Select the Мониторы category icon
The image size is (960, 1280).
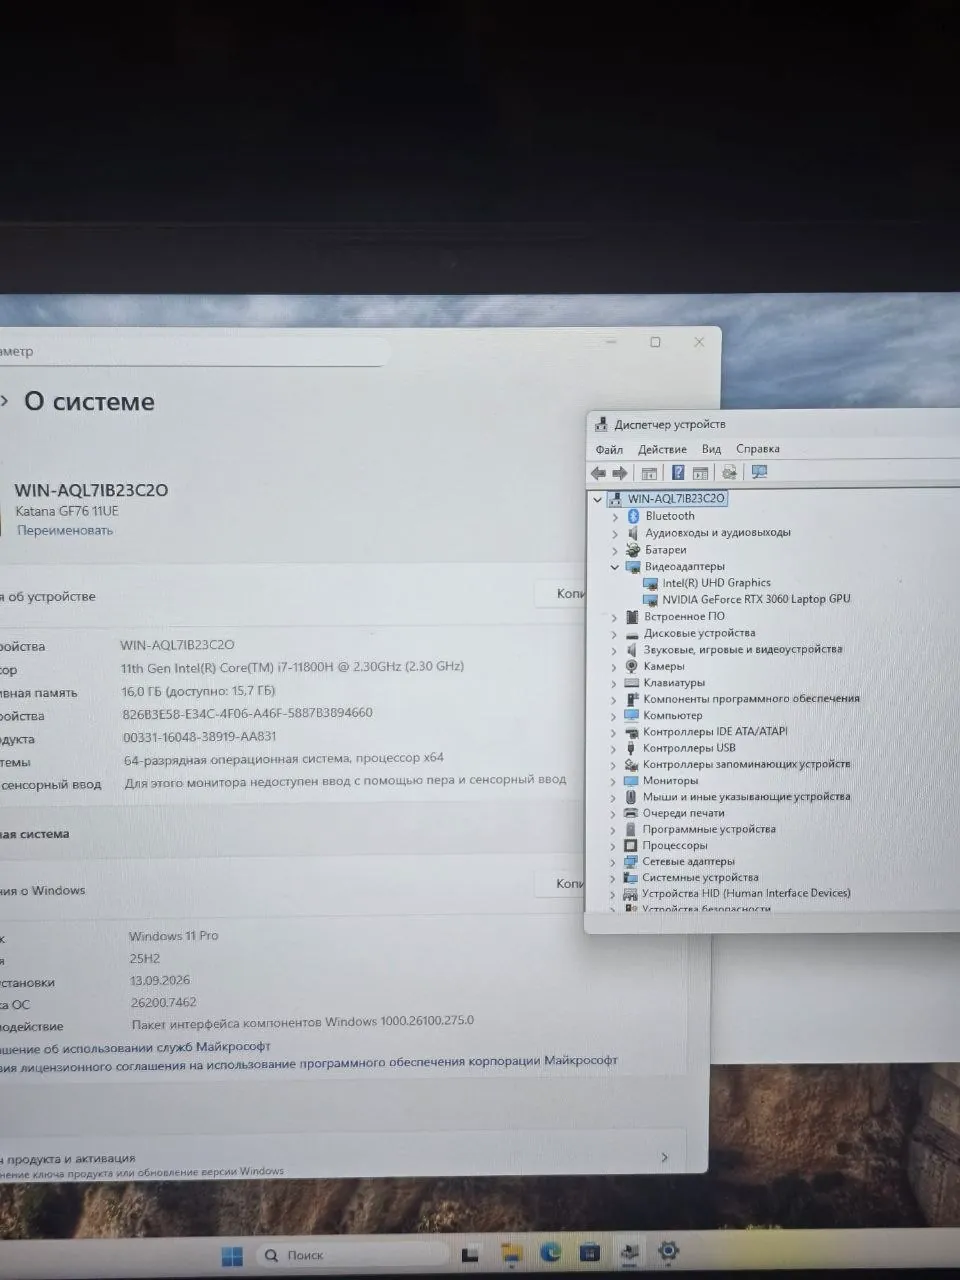tap(631, 781)
